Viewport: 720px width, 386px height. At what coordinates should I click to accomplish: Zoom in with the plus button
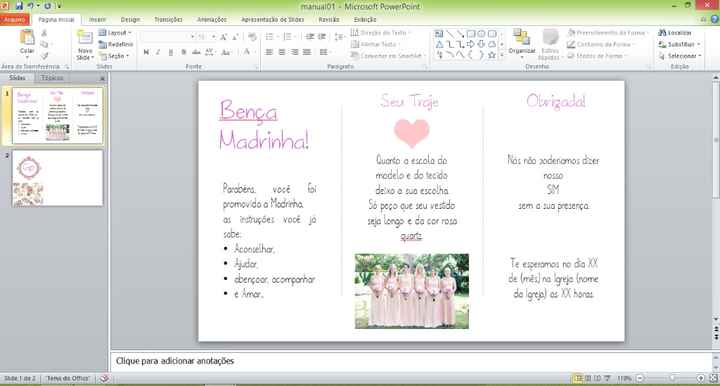pos(701,378)
